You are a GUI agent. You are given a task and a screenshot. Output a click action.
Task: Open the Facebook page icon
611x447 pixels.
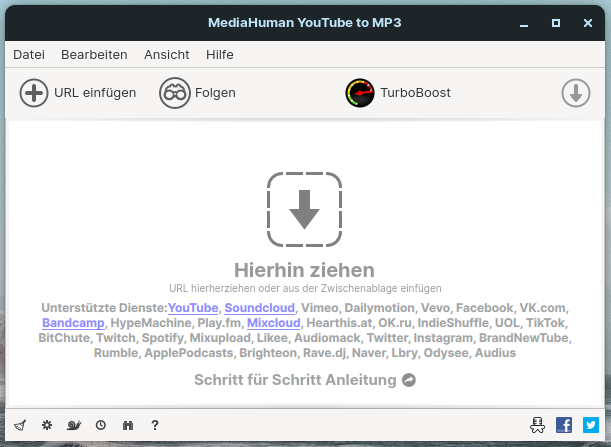pos(564,425)
